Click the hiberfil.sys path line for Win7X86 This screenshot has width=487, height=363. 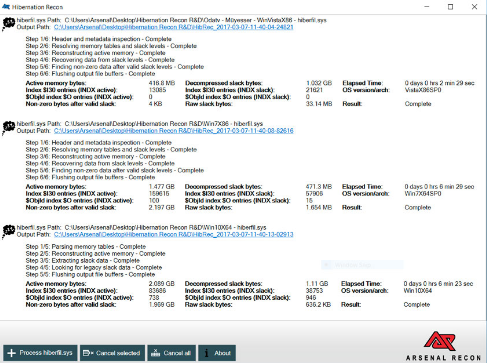point(140,124)
